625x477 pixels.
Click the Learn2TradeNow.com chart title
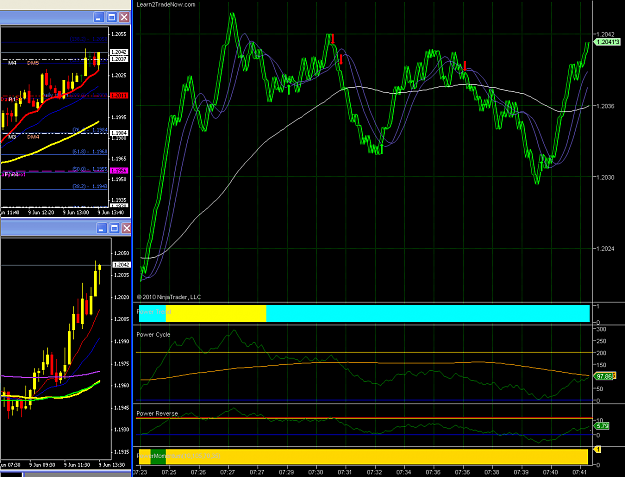coord(166,5)
